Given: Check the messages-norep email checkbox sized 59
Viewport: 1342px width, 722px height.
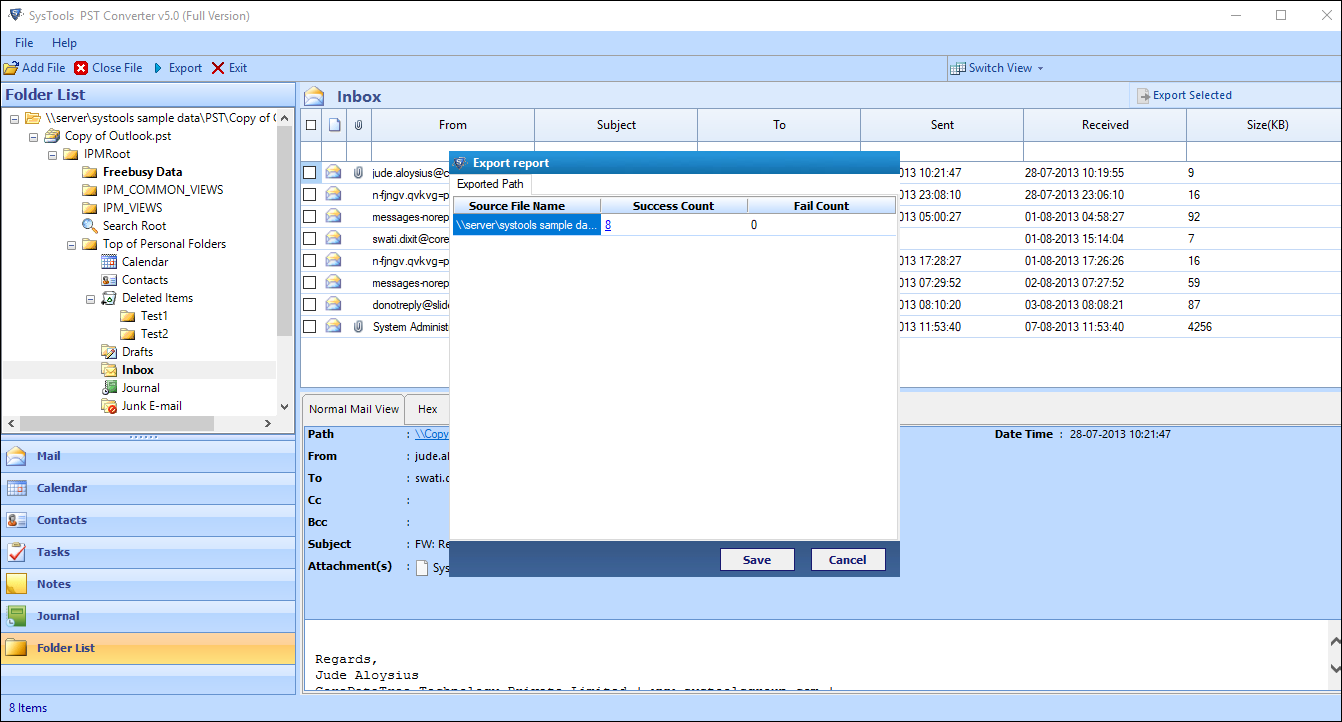Looking at the screenshot, I should tap(310, 282).
